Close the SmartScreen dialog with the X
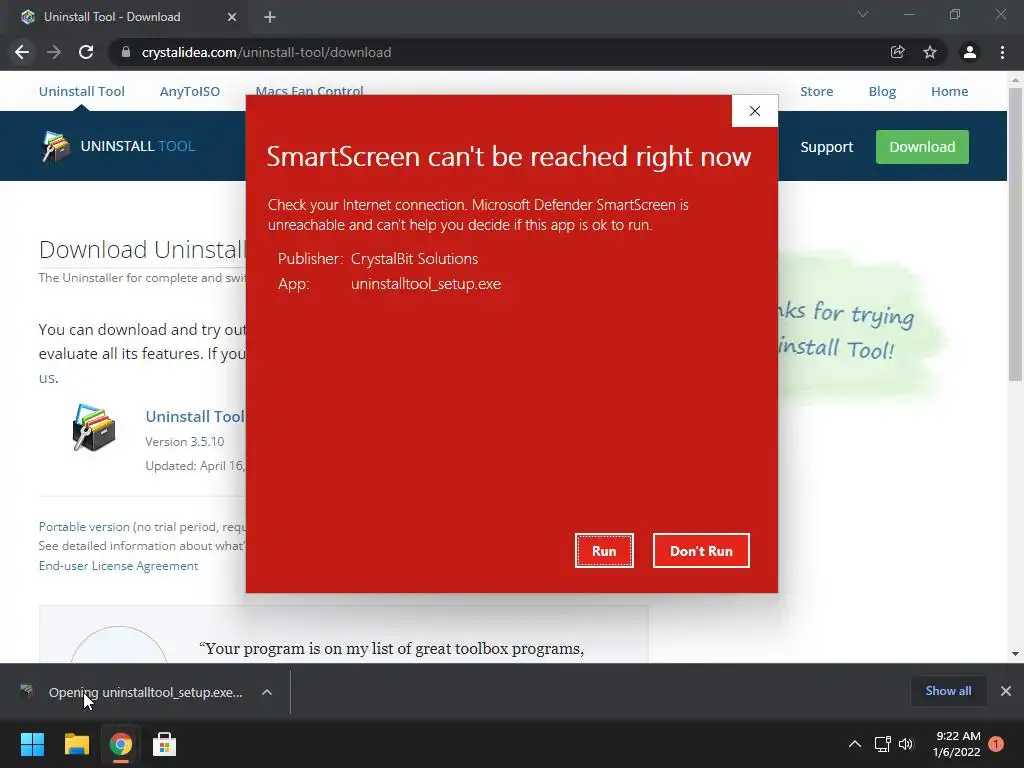This screenshot has width=1024, height=768. coord(755,111)
